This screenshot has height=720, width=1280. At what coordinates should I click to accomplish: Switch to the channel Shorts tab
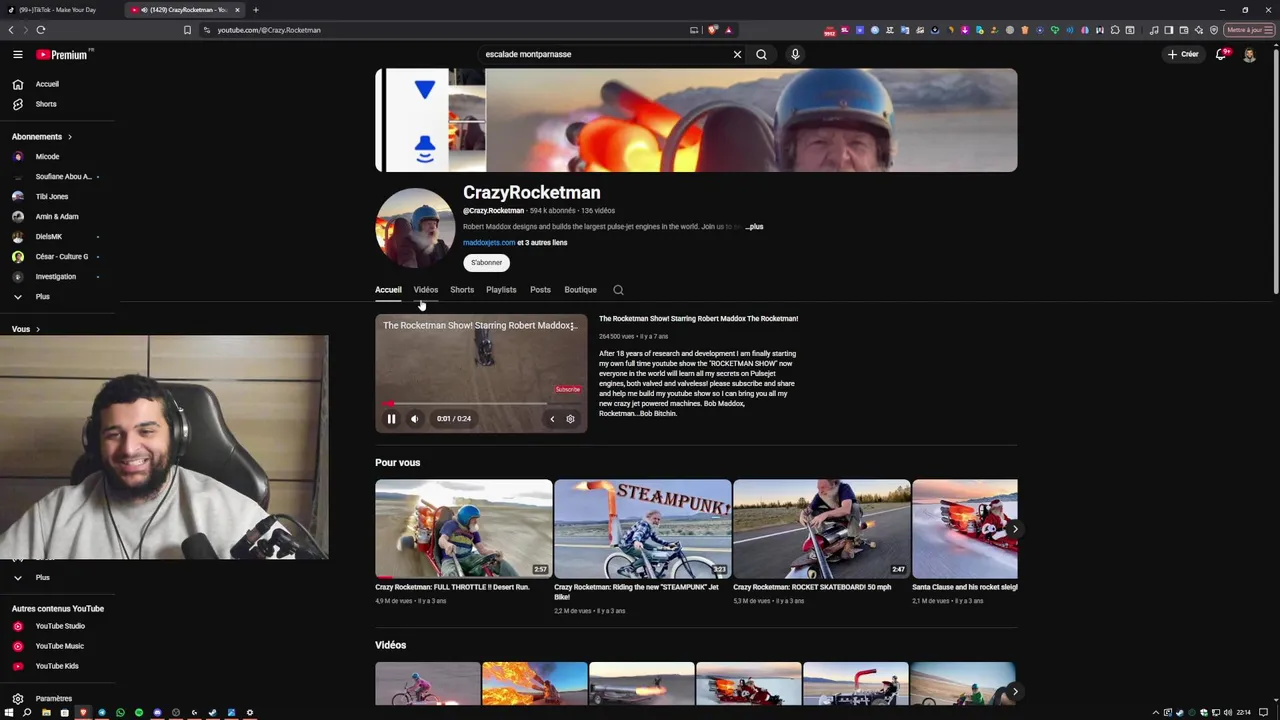point(462,290)
